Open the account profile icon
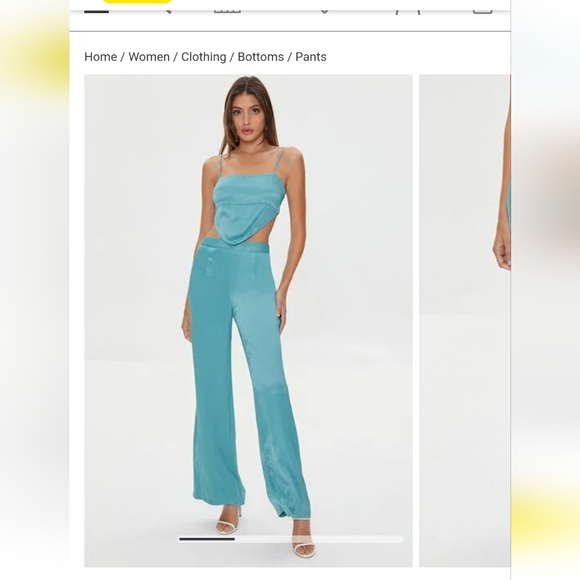The width and height of the screenshot is (580, 580). point(408,10)
